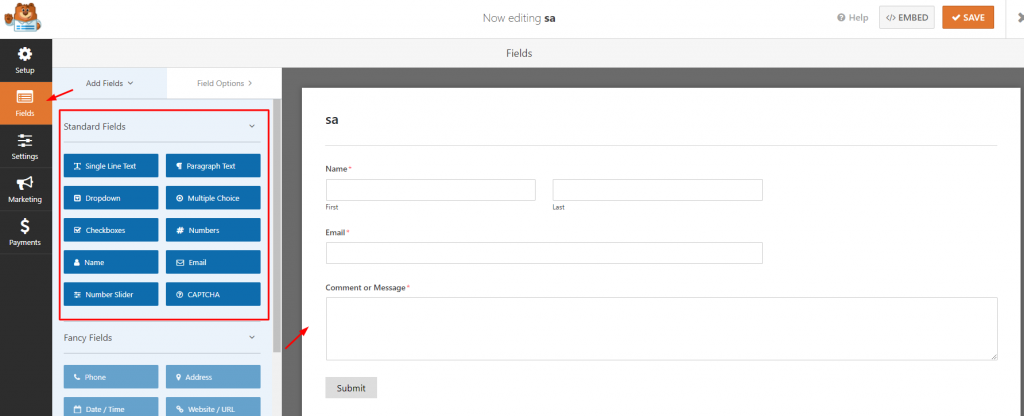1024x416 pixels.
Task: Click the WPForms bear mascot logo
Action: 24,18
